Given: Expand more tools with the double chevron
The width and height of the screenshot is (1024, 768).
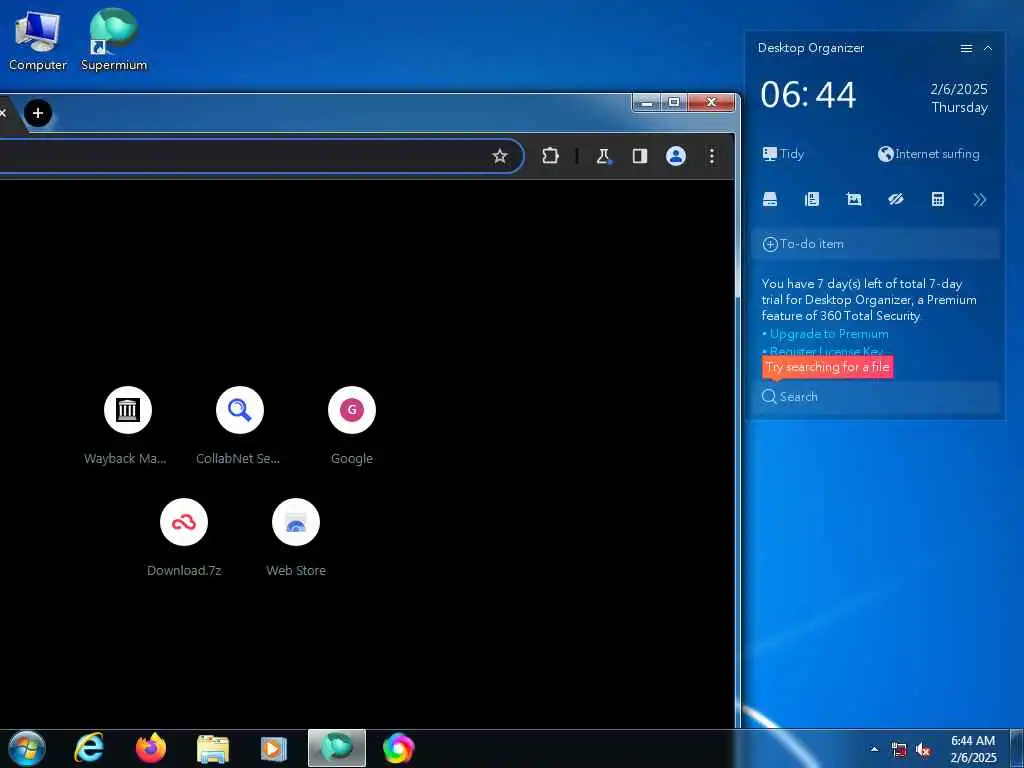Looking at the screenshot, I should coord(980,200).
